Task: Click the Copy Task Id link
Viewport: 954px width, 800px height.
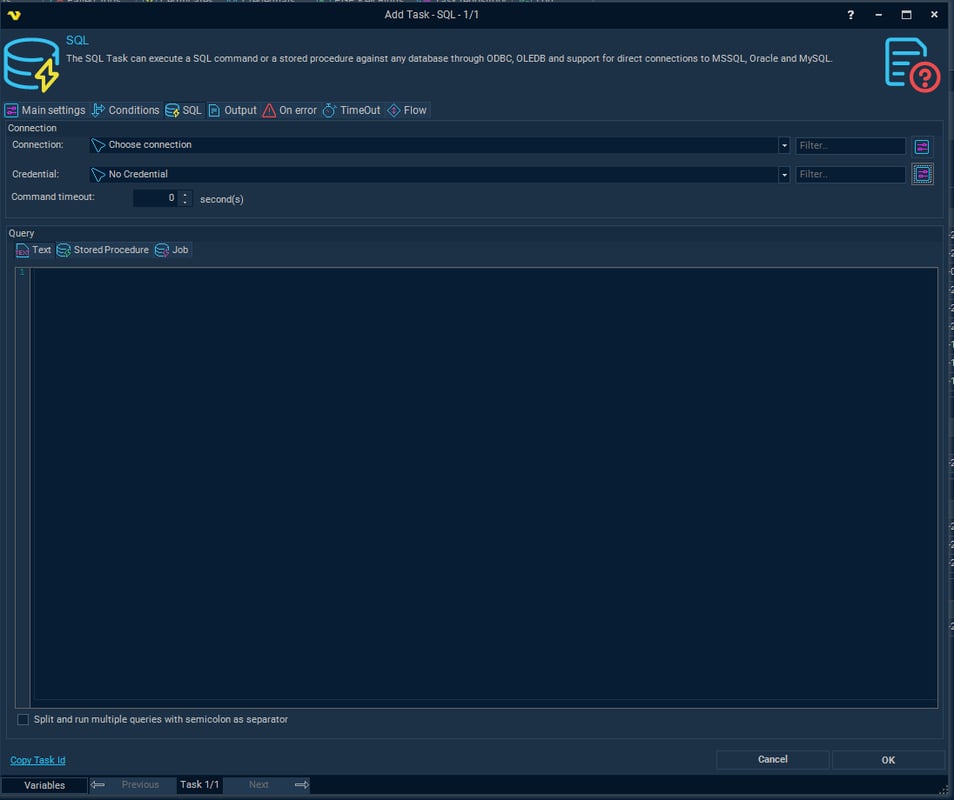Action: point(37,760)
